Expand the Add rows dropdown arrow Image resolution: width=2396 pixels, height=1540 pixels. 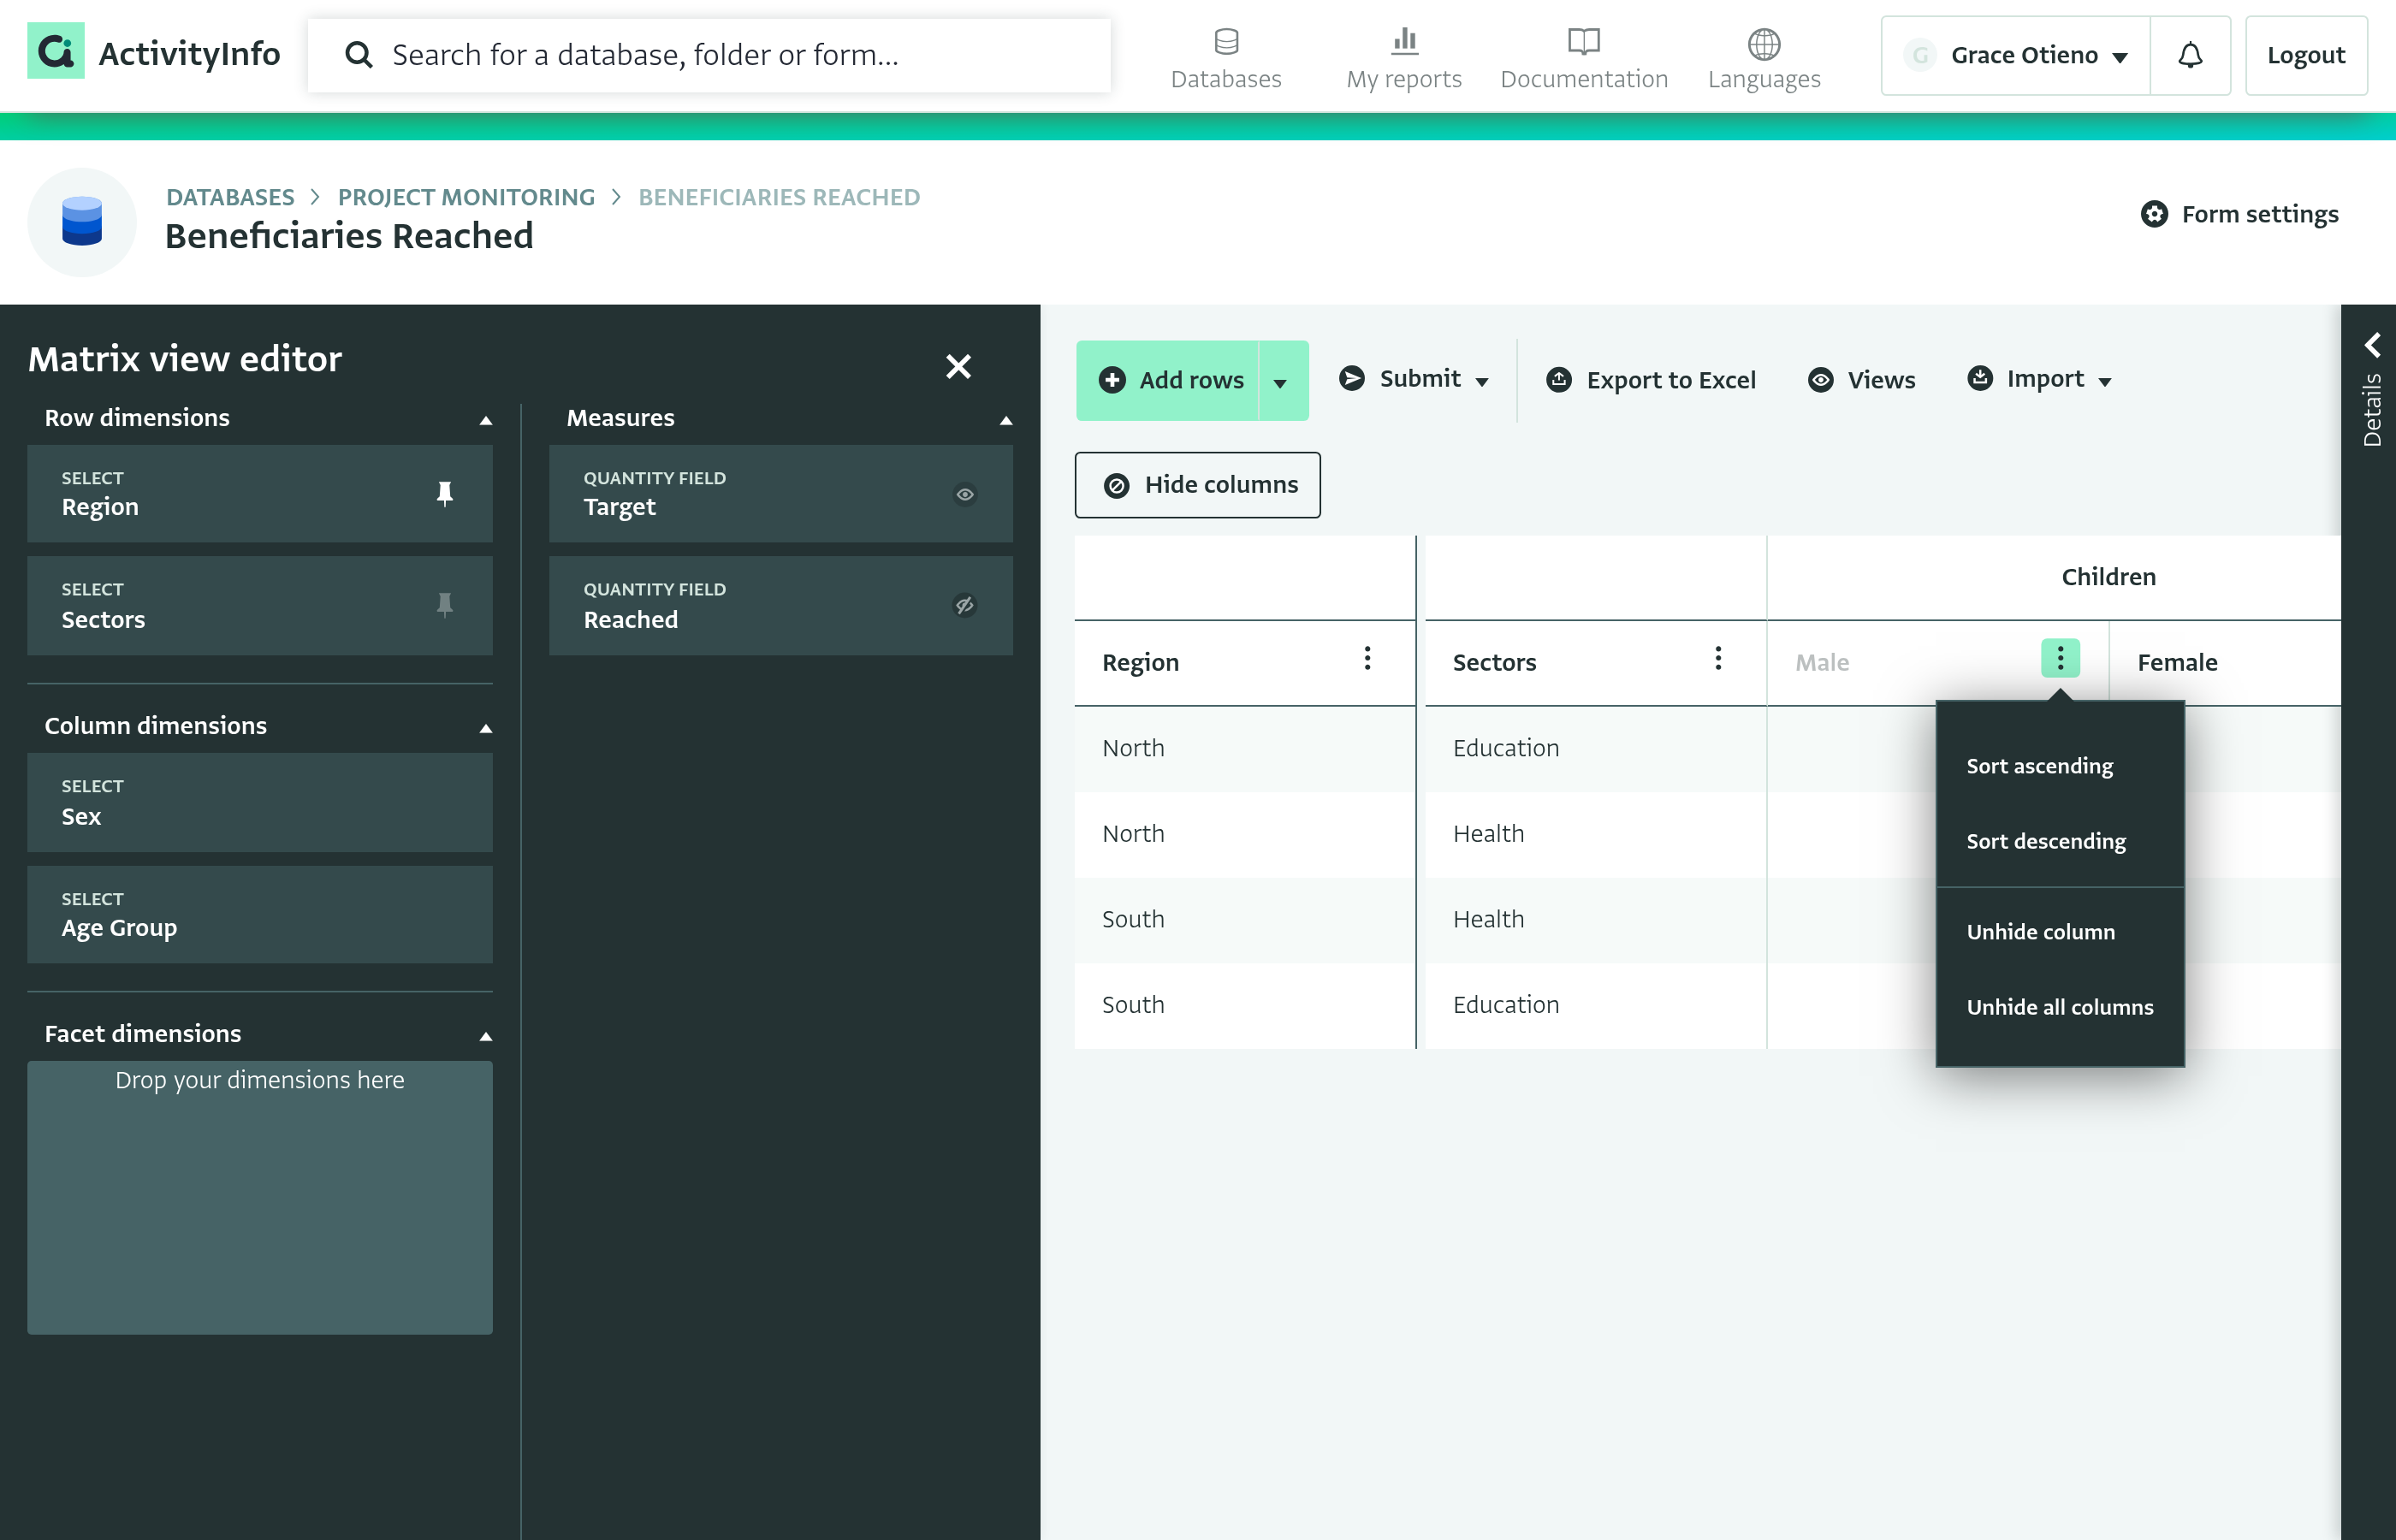click(1282, 381)
